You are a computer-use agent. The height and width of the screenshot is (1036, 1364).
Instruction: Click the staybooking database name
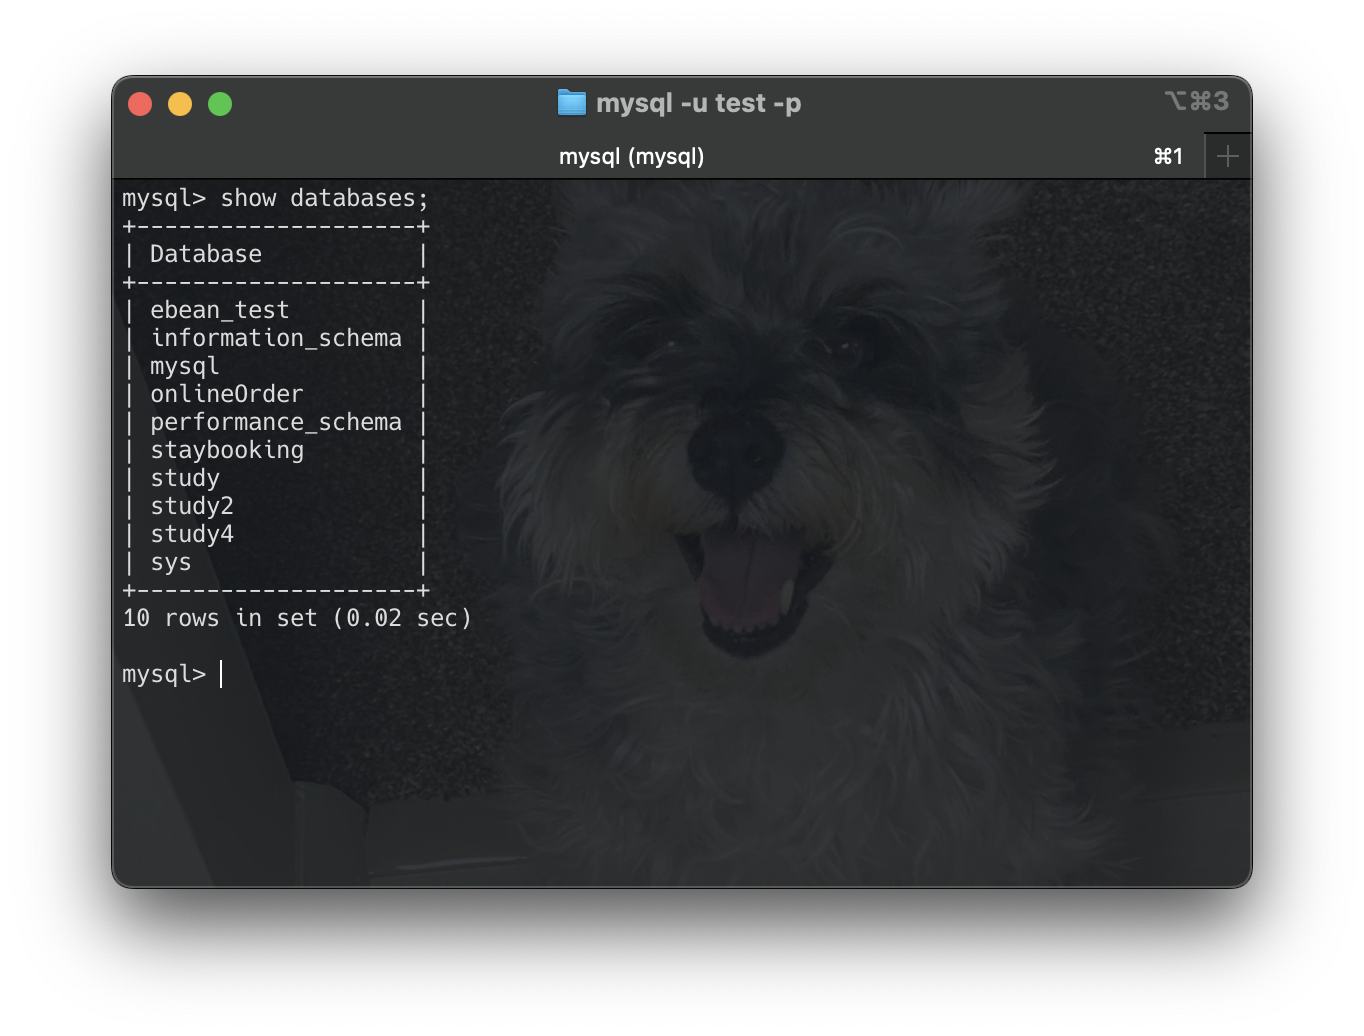coord(227,450)
